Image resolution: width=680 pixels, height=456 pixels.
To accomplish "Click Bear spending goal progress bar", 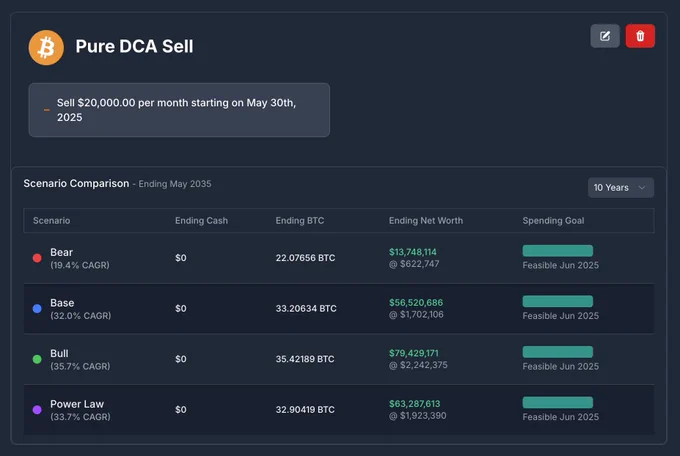I will [x=558, y=251].
